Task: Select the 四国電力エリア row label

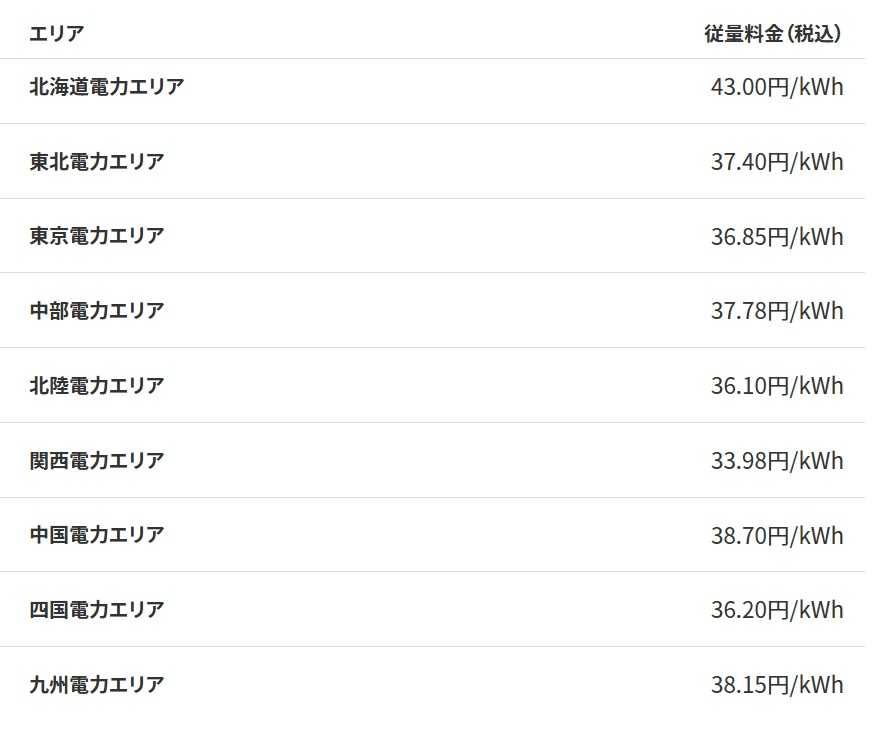Action: point(97,610)
